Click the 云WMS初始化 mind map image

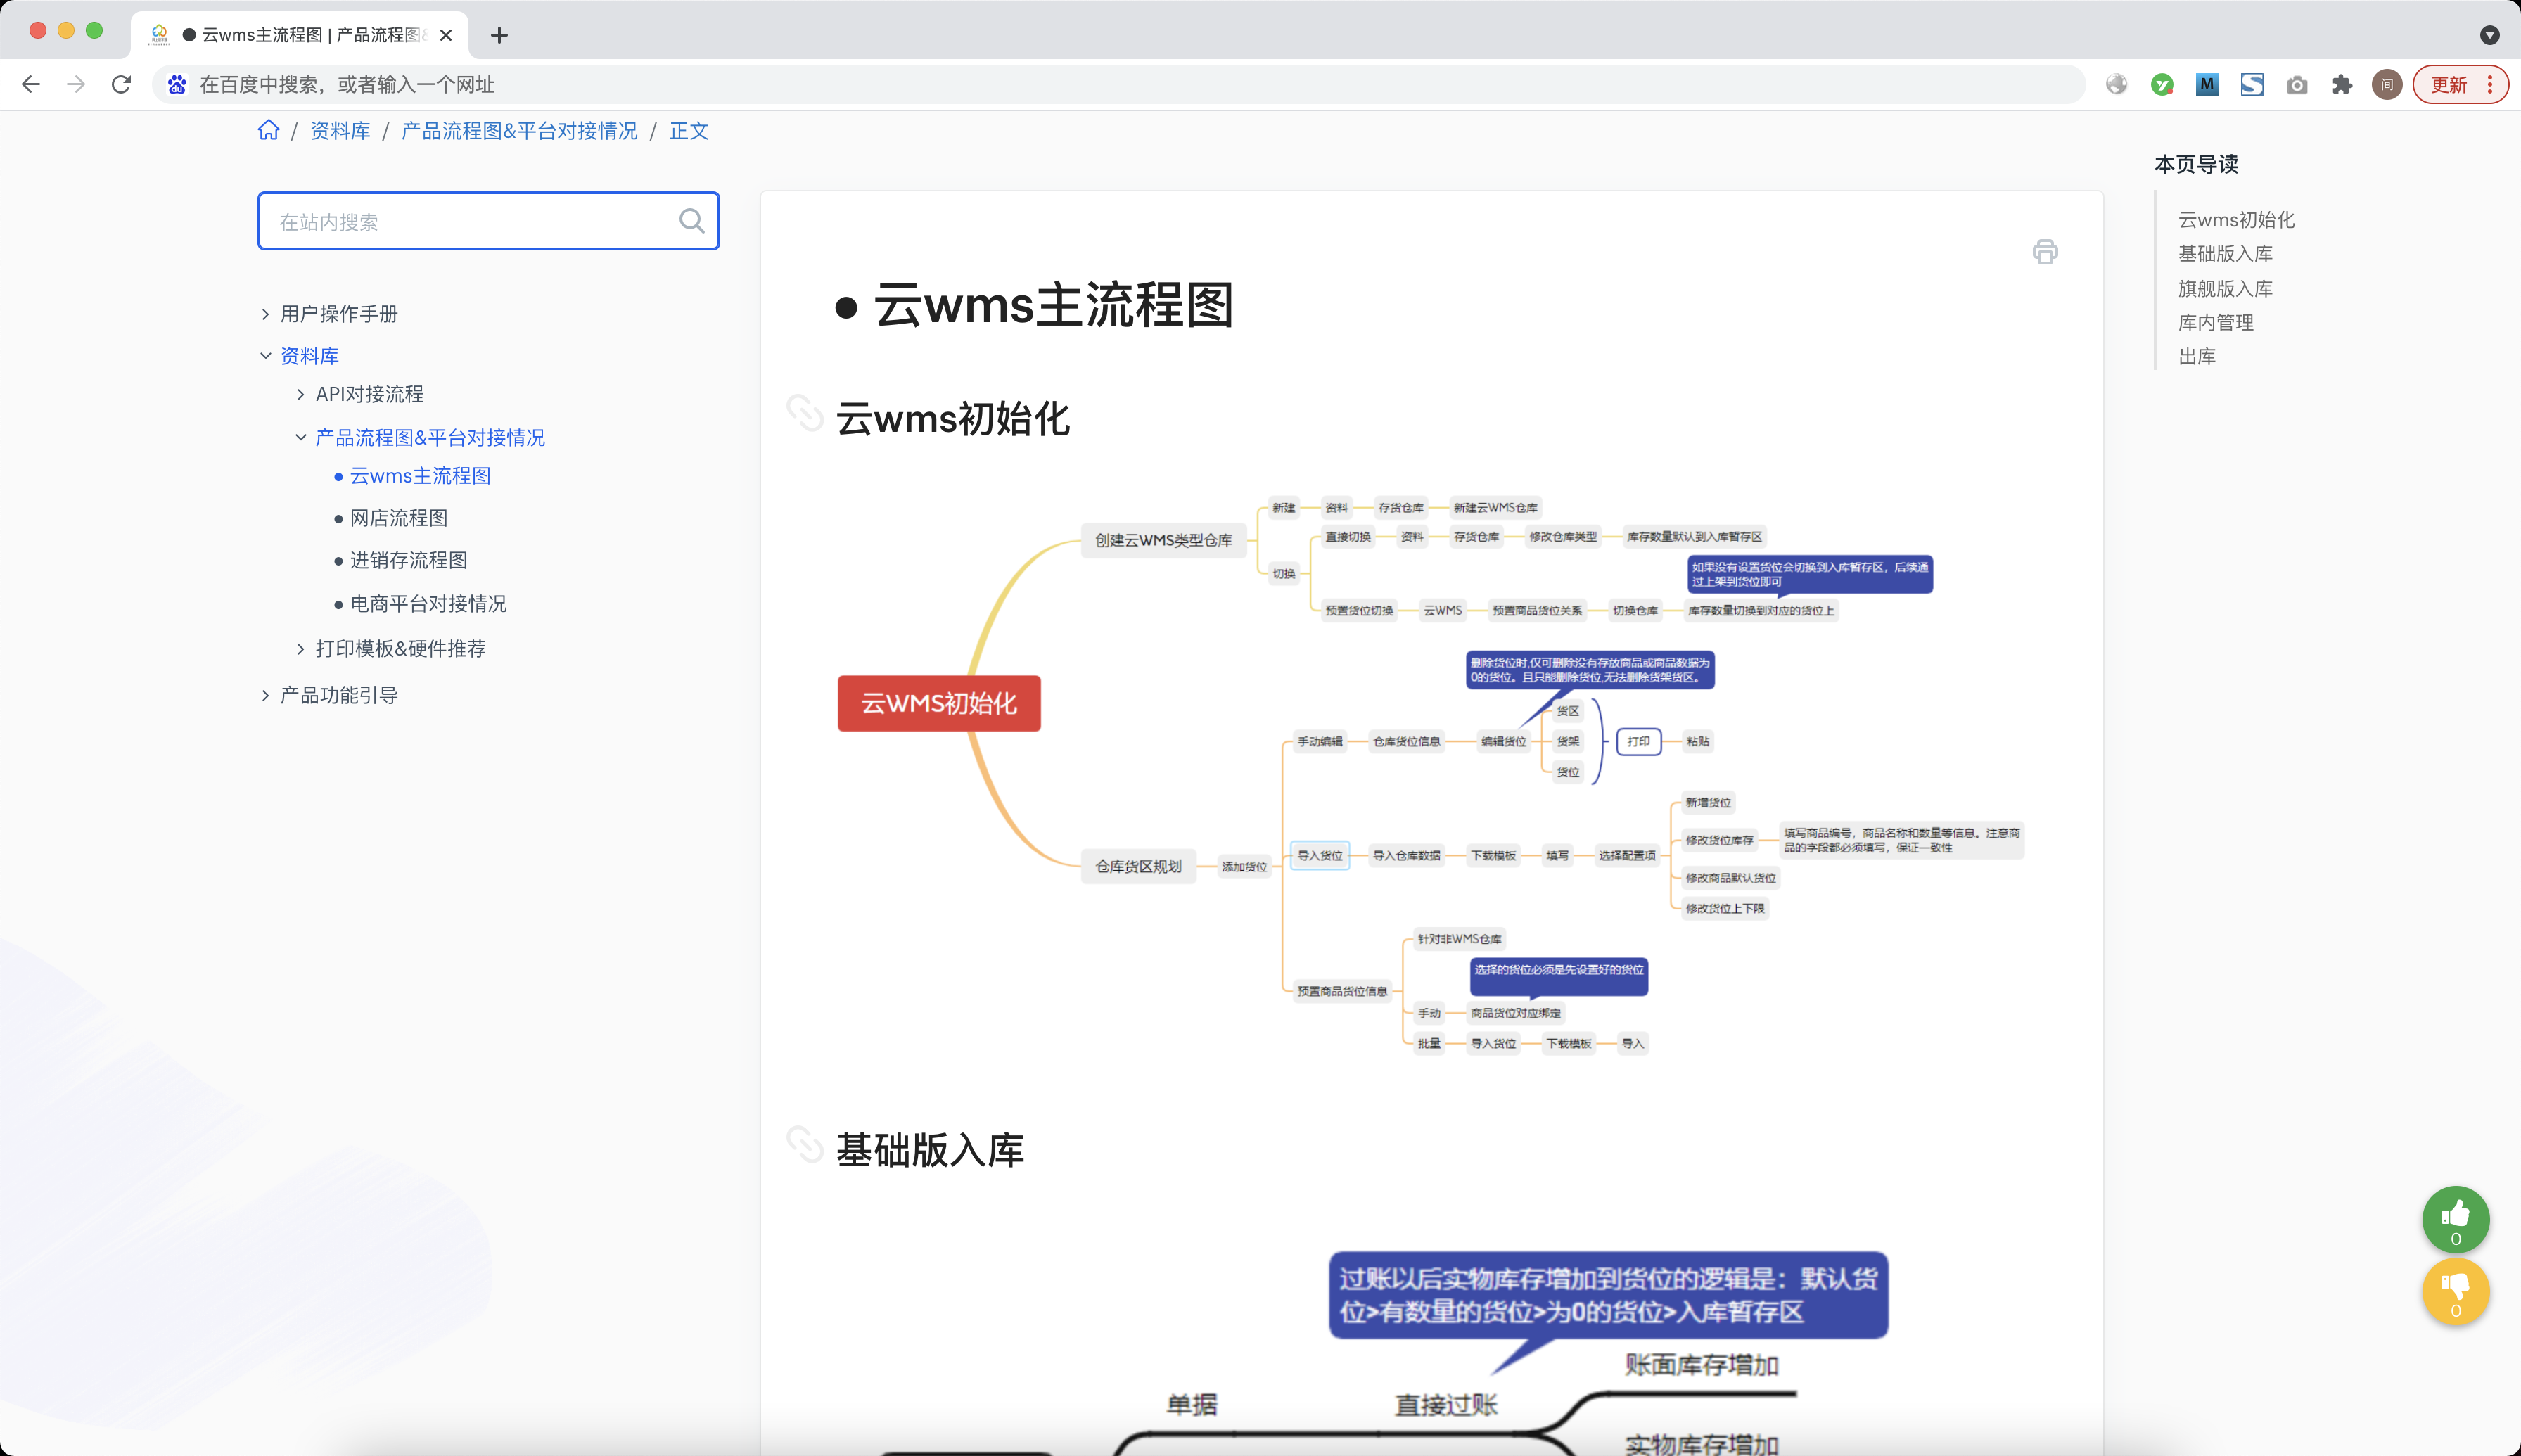click(x=1430, y=775)
